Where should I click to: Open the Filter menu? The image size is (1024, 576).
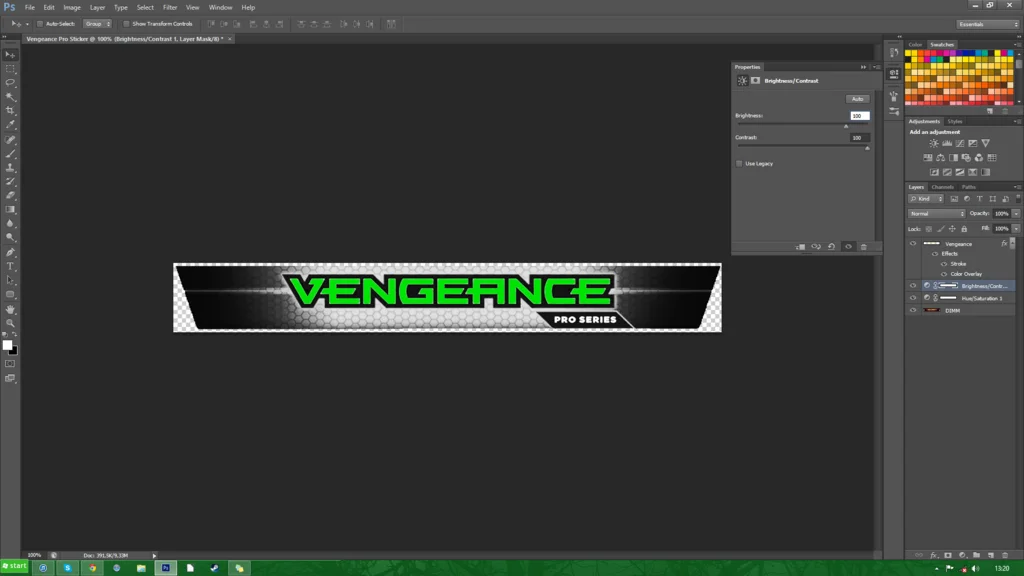pyautogui.click(x=170, y=8)
